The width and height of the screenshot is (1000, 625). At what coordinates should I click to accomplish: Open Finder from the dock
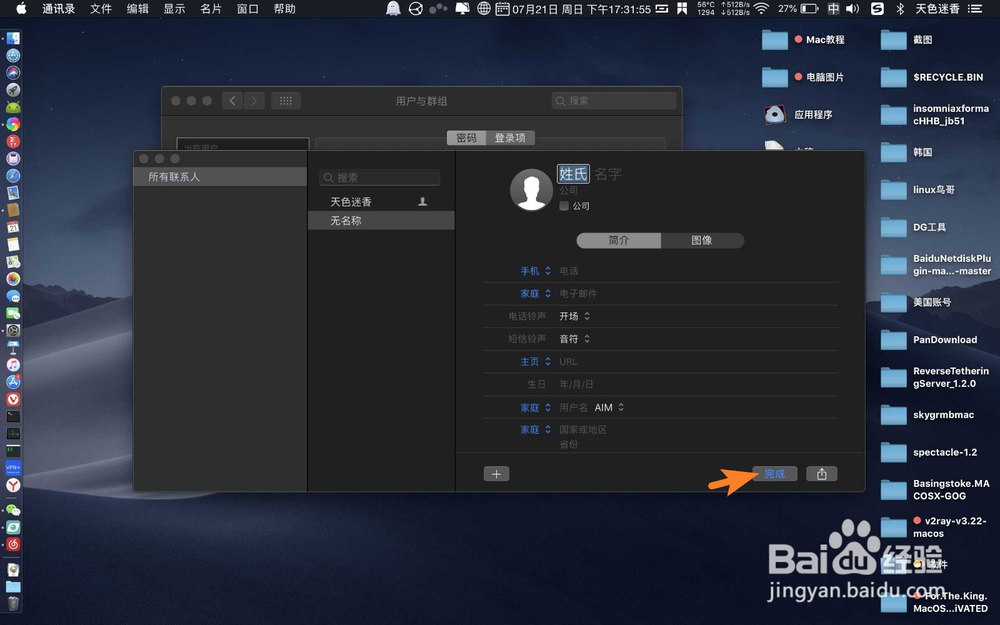[x=13, y=38]
